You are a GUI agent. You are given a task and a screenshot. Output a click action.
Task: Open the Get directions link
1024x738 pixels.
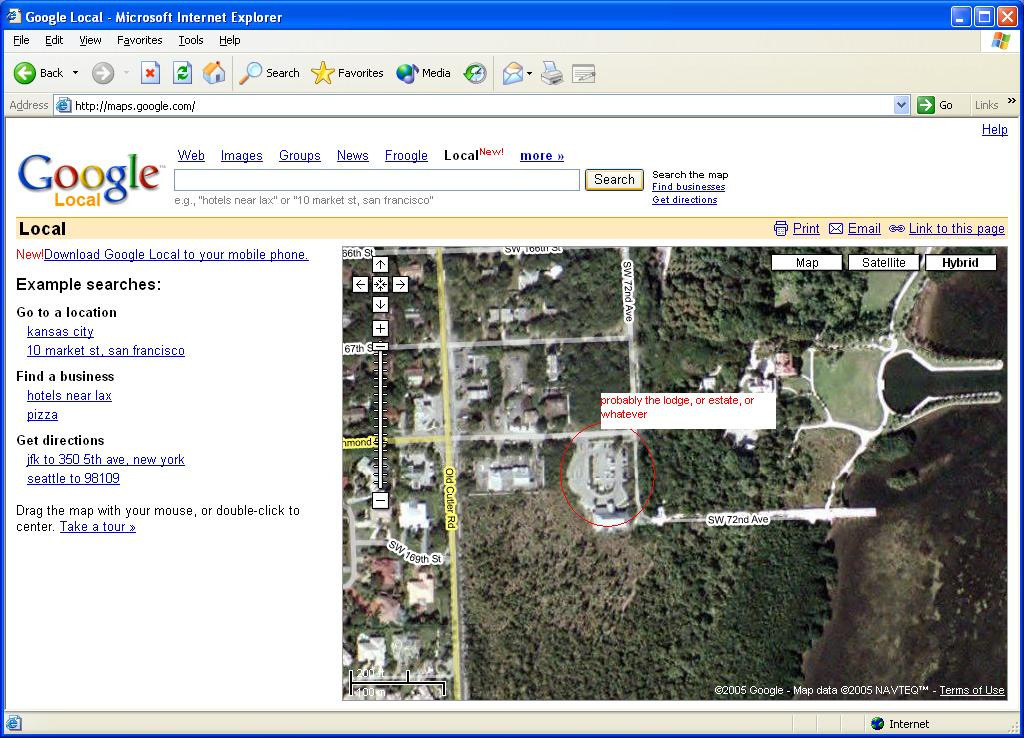[684, 200]
